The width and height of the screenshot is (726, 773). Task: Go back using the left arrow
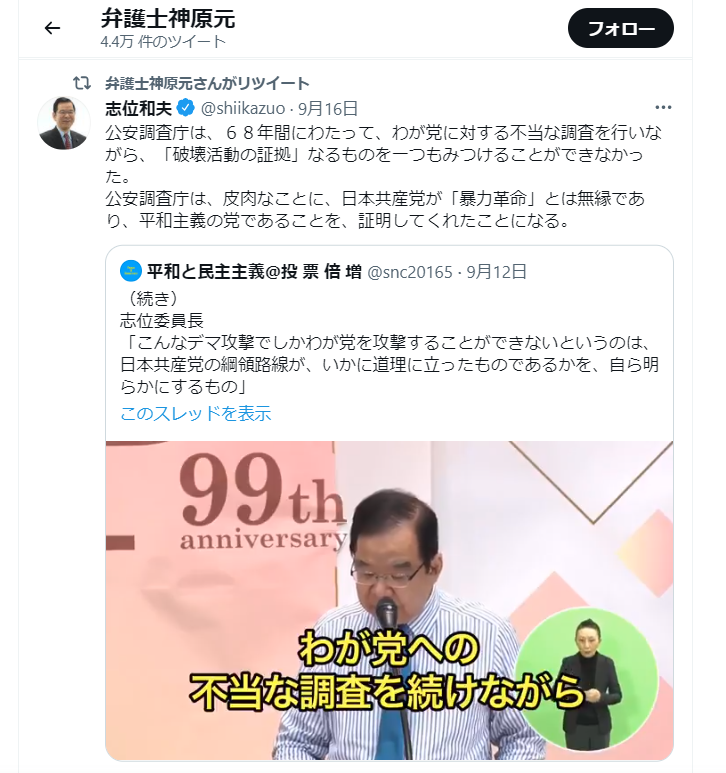52,28
